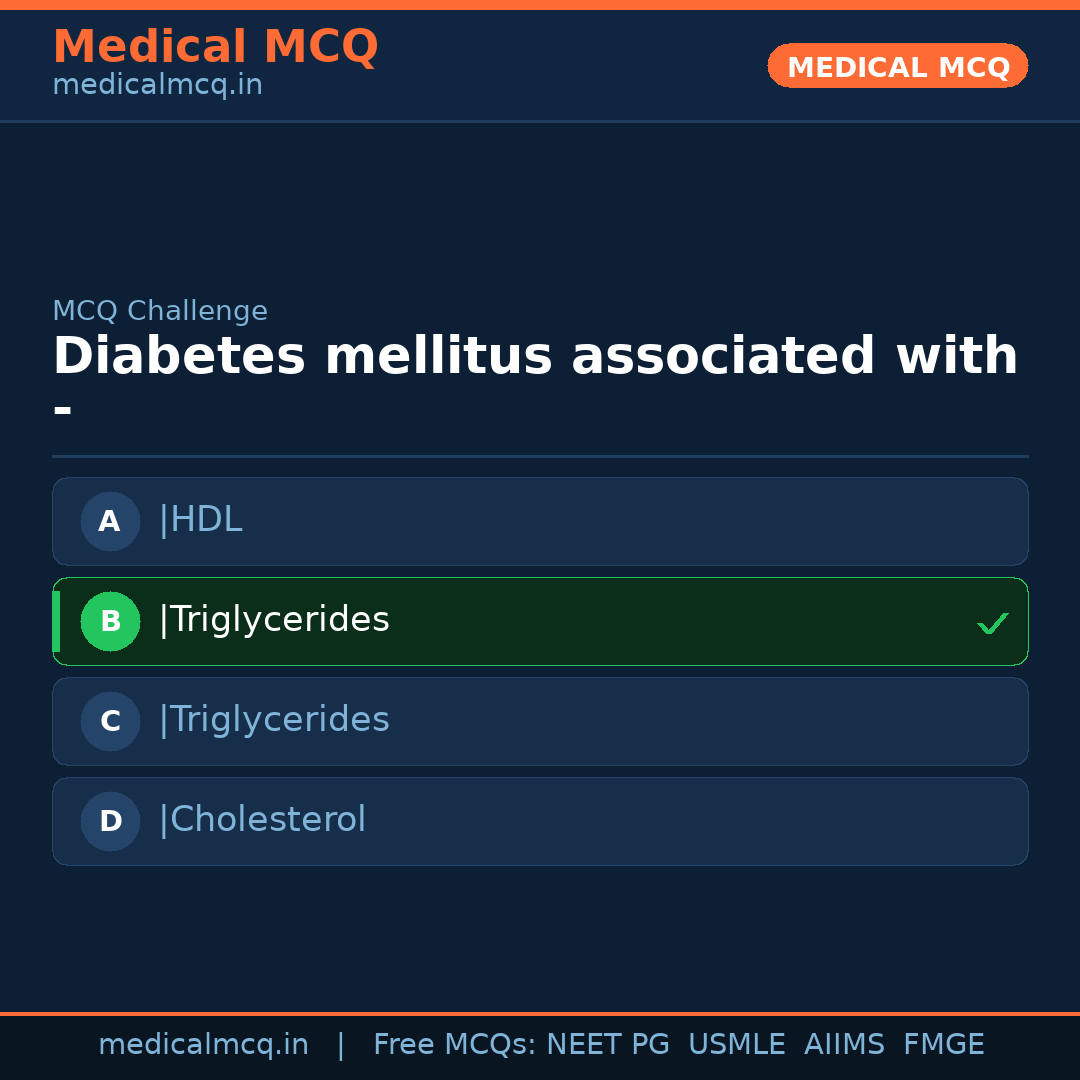The width and height of the screenshot is (1080, 1080).
Task: Click the highlighted option B Triglycerides text
Action: tap(273, 620)
